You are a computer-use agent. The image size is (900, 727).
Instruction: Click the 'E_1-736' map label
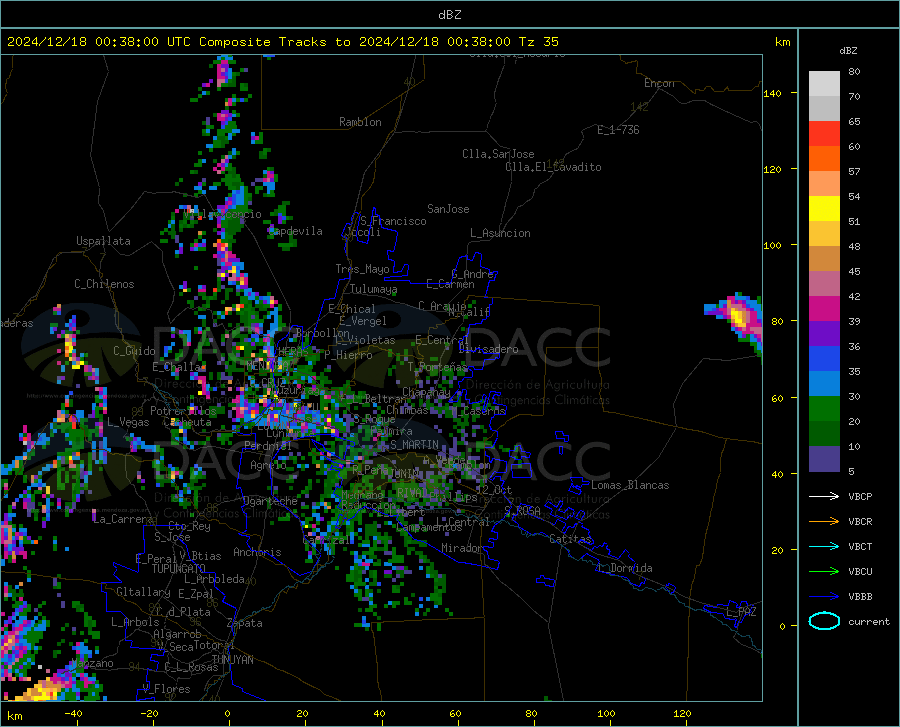coord(618,130)
